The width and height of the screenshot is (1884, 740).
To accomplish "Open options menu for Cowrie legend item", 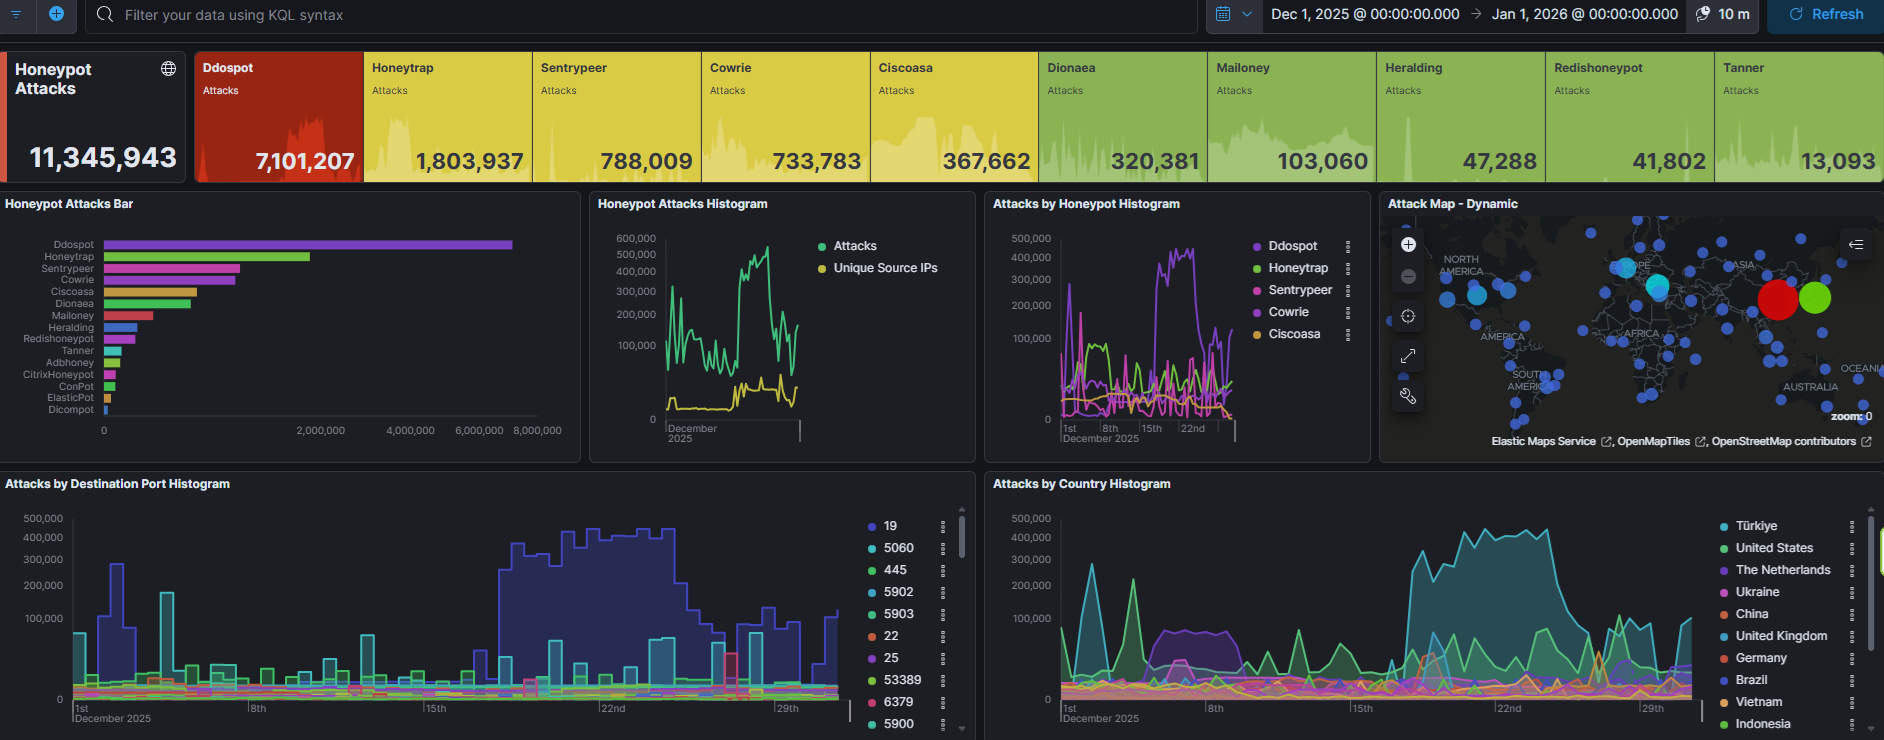I will click(1348, 312).
